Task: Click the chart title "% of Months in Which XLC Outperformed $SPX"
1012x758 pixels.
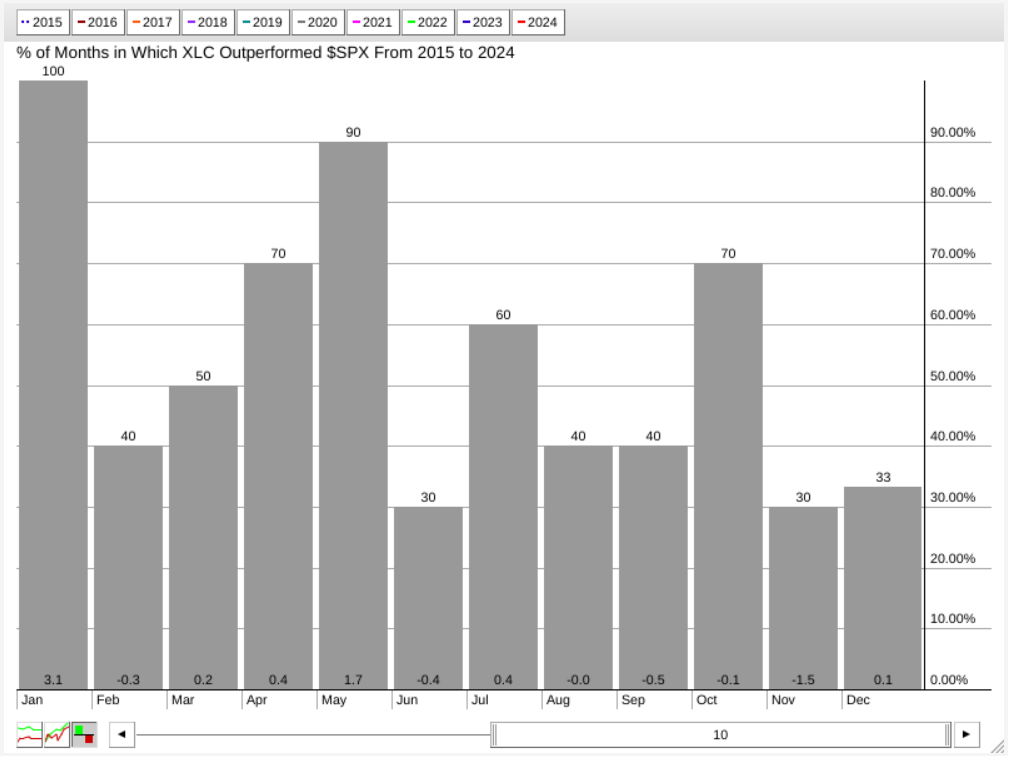Action: [194, 53]
